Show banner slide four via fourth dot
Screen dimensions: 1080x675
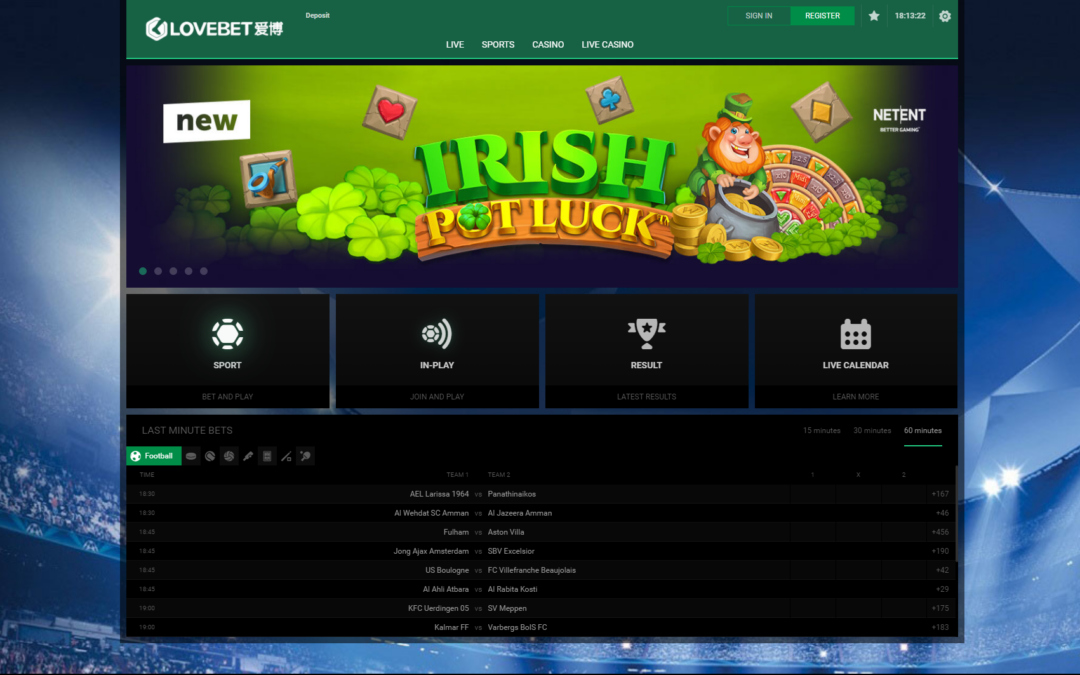[x=188, y=271]
